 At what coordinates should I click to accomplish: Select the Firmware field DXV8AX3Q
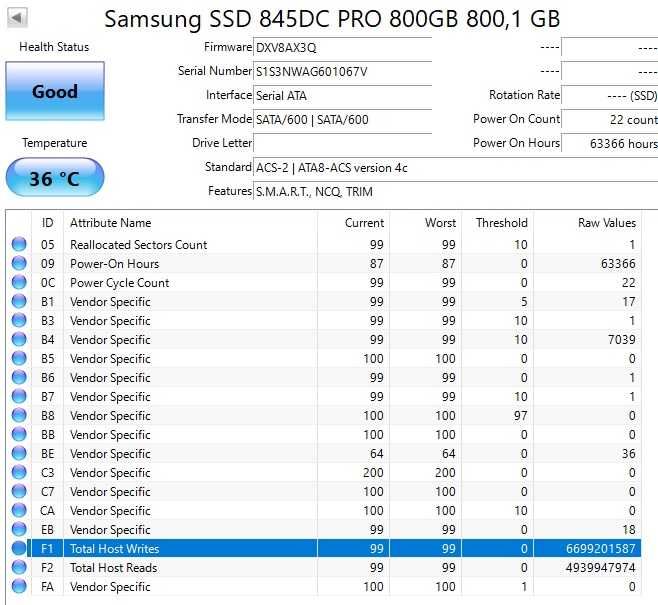click(x=342, y=47)
